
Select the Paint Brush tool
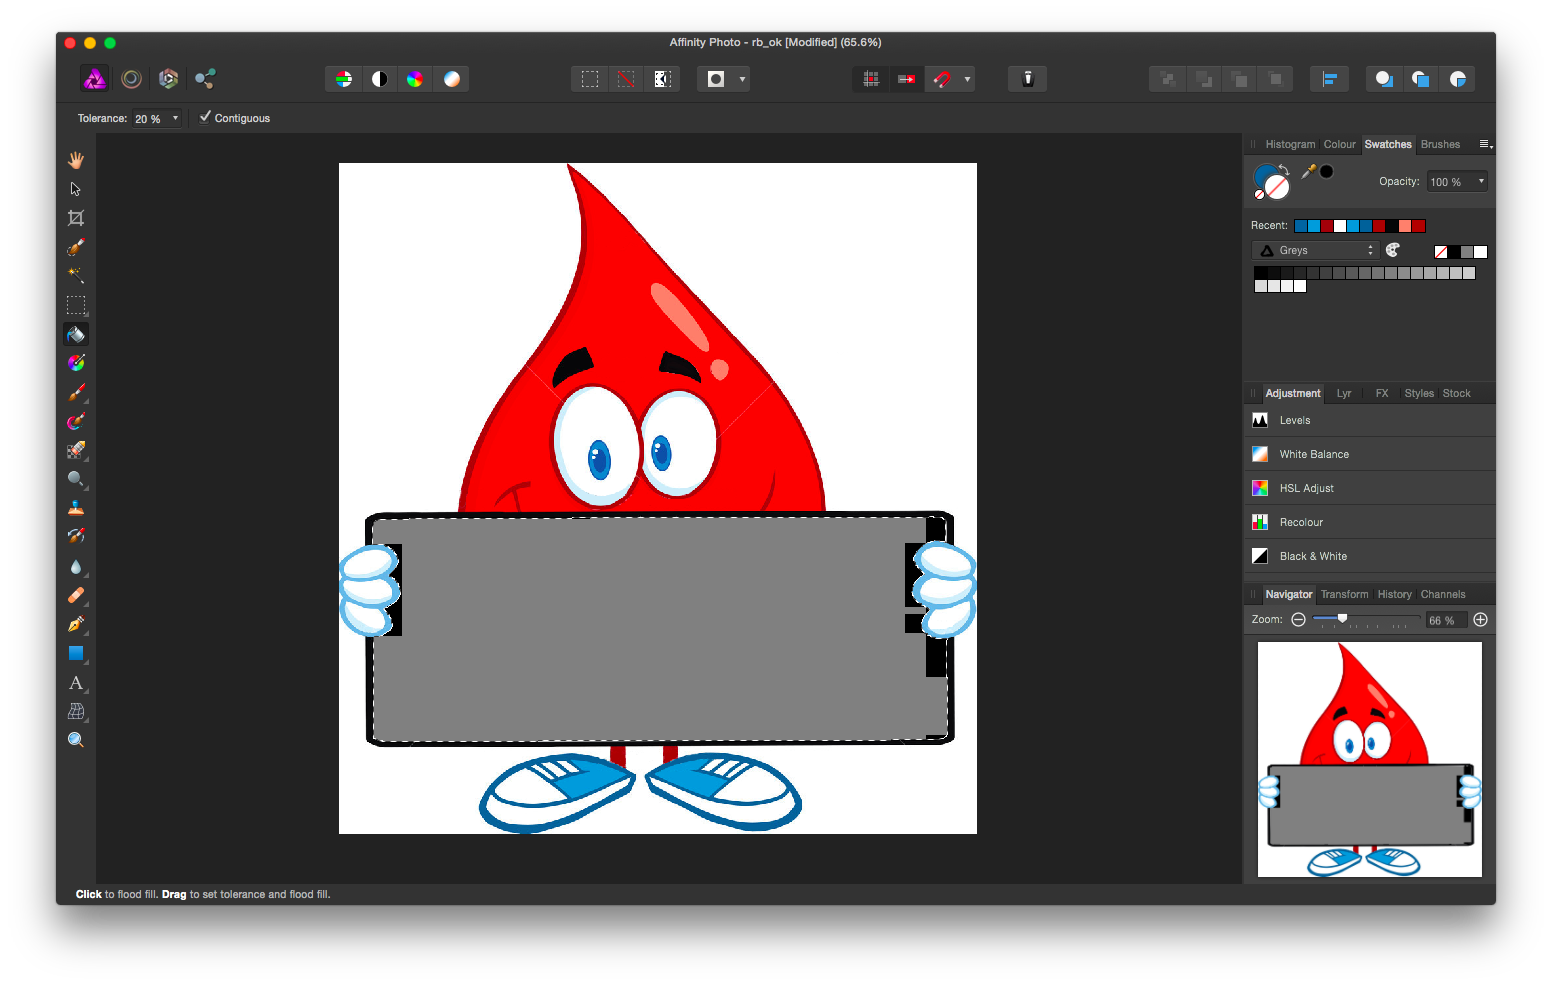(x=76, y=392)
